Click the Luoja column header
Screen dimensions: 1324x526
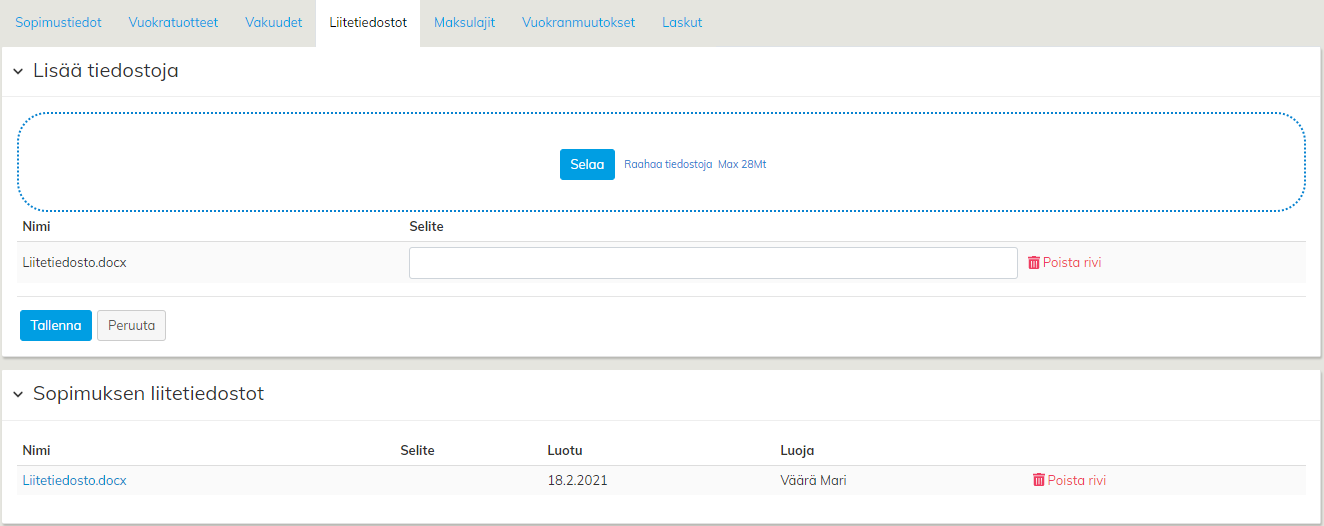tap(797, 450)
